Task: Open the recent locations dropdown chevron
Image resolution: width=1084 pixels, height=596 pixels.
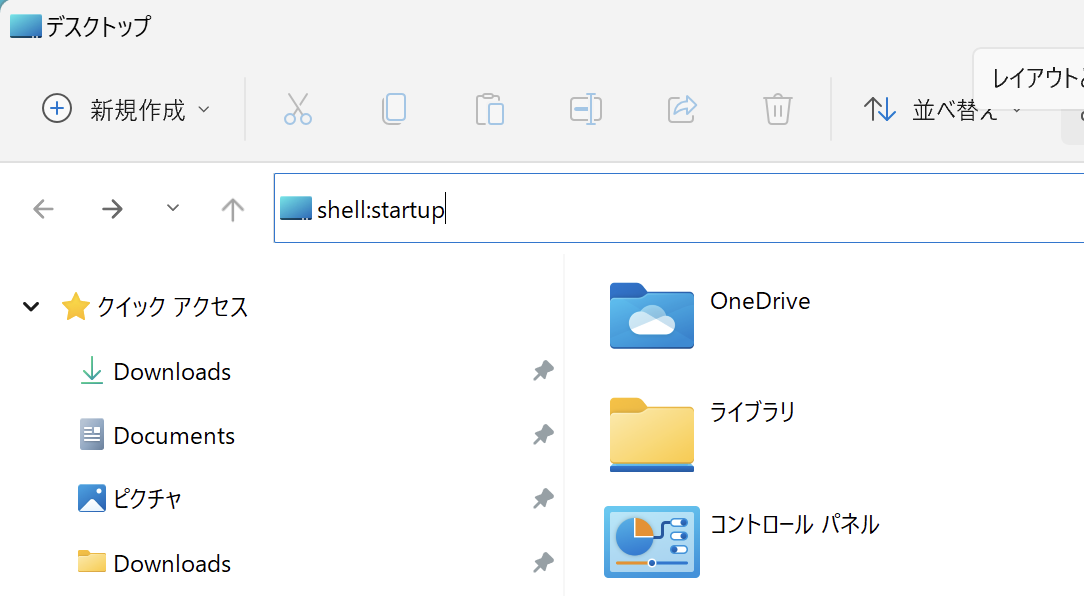Action: tap(173, 207)
